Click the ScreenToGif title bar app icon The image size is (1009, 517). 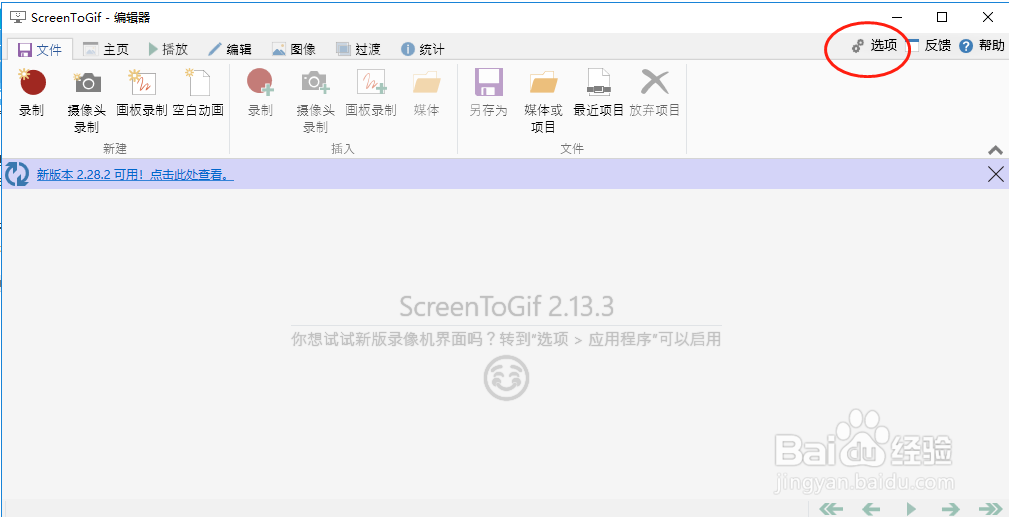tap(19, 17)
